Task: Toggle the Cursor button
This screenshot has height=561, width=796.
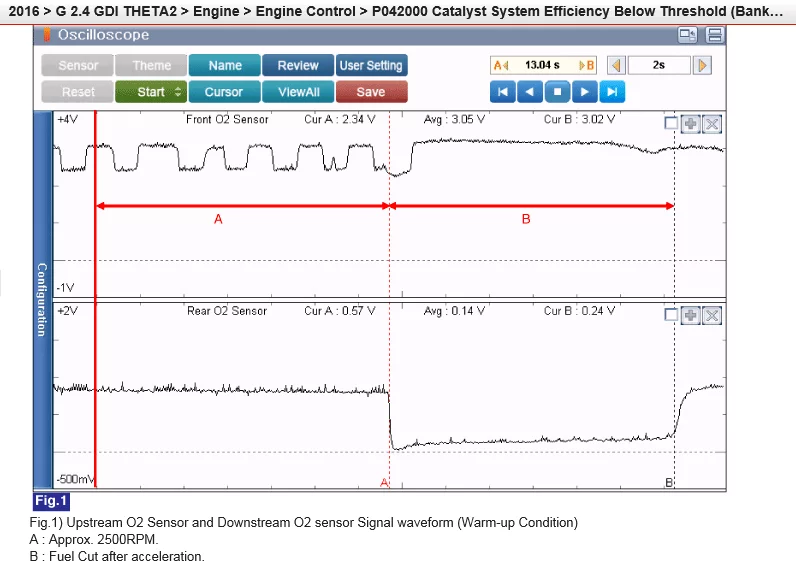Action: point(225,92)
